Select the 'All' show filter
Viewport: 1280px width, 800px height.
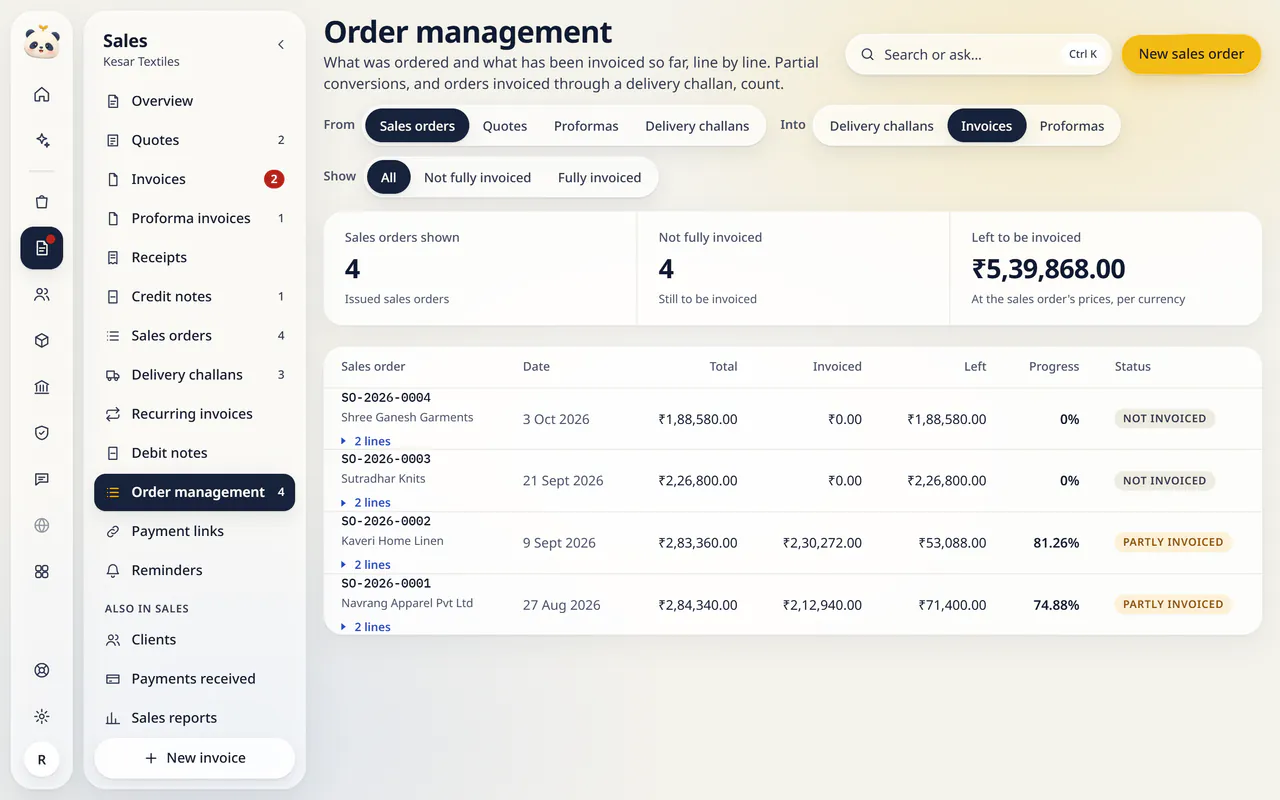click(388, 178)
